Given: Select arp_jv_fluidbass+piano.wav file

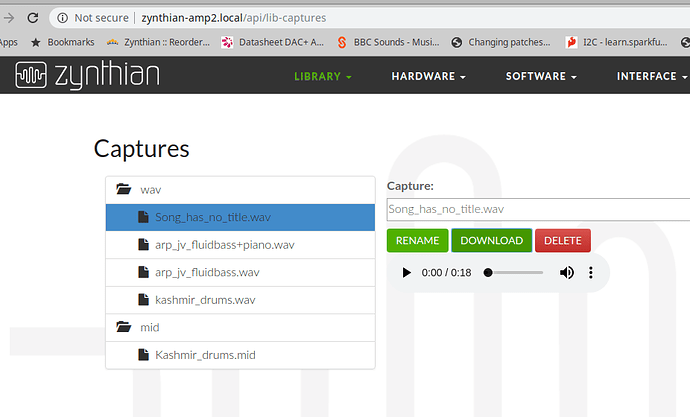Looking at the screenshot, I should 240,245.
